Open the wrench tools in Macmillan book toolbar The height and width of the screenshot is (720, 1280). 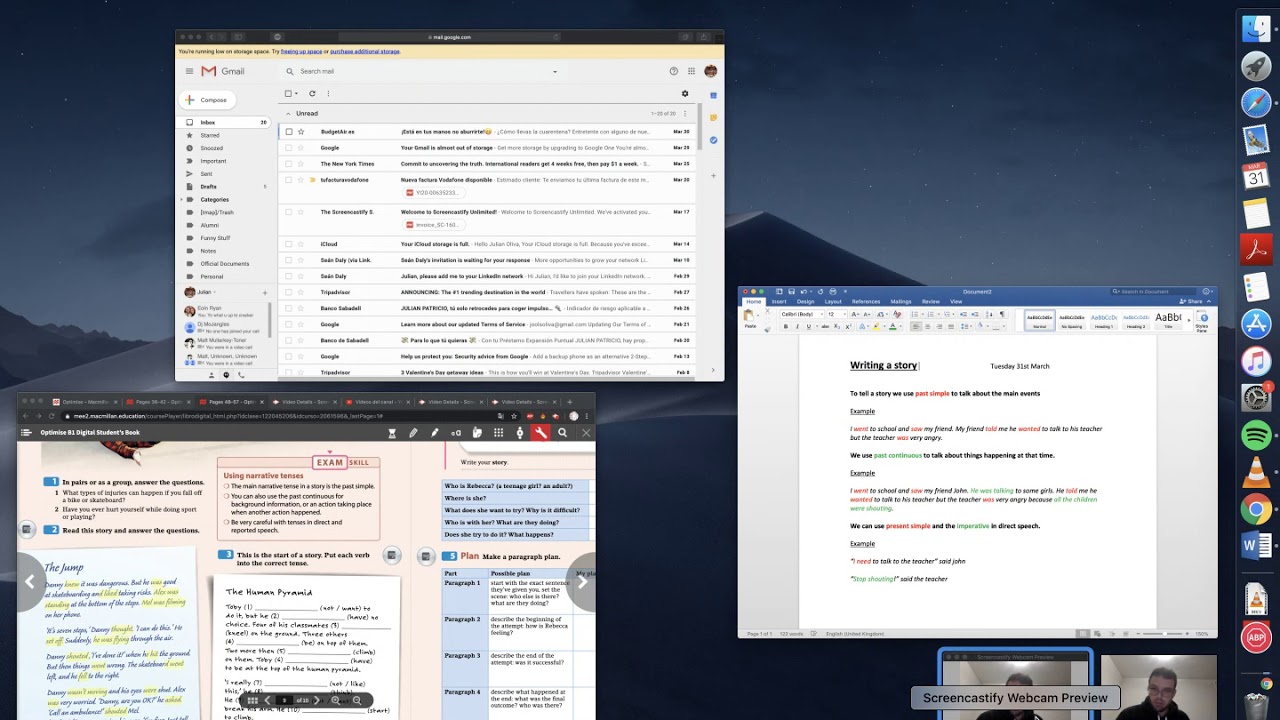click(x=540, y=433)
